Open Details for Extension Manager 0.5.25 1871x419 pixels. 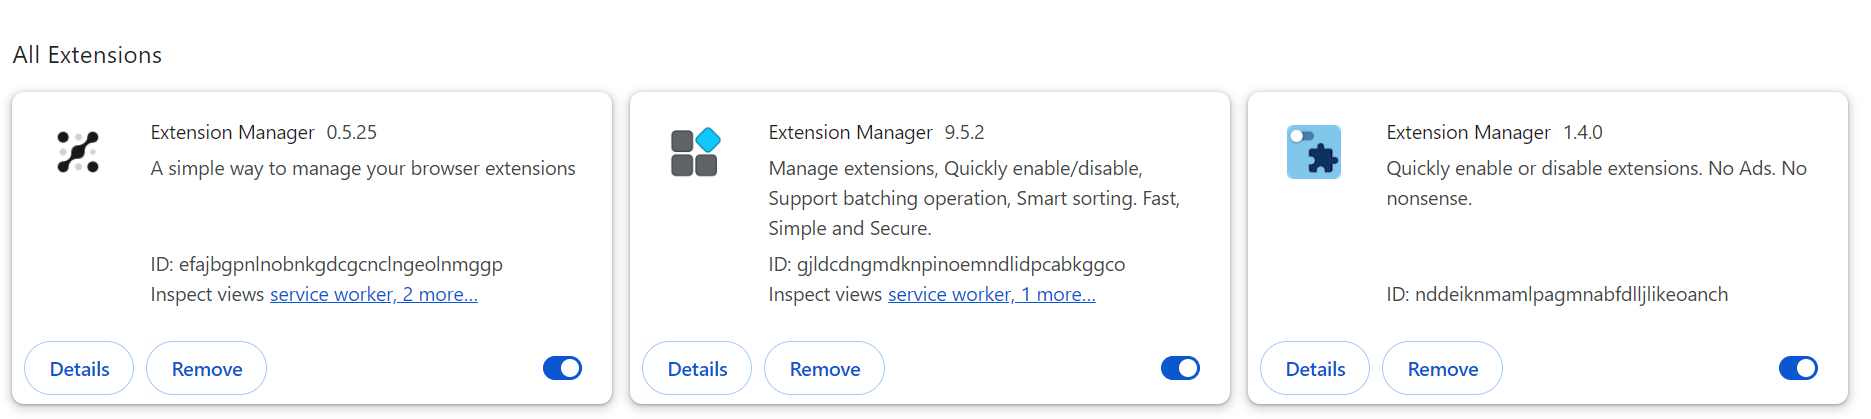[x=79, y=368]
